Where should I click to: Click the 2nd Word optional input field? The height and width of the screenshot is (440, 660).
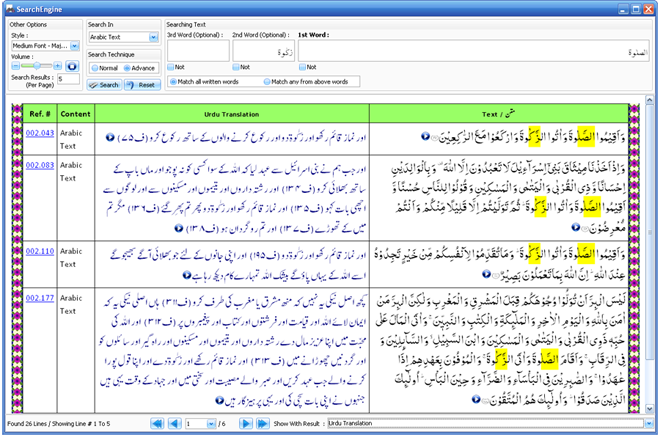(263, 52)
